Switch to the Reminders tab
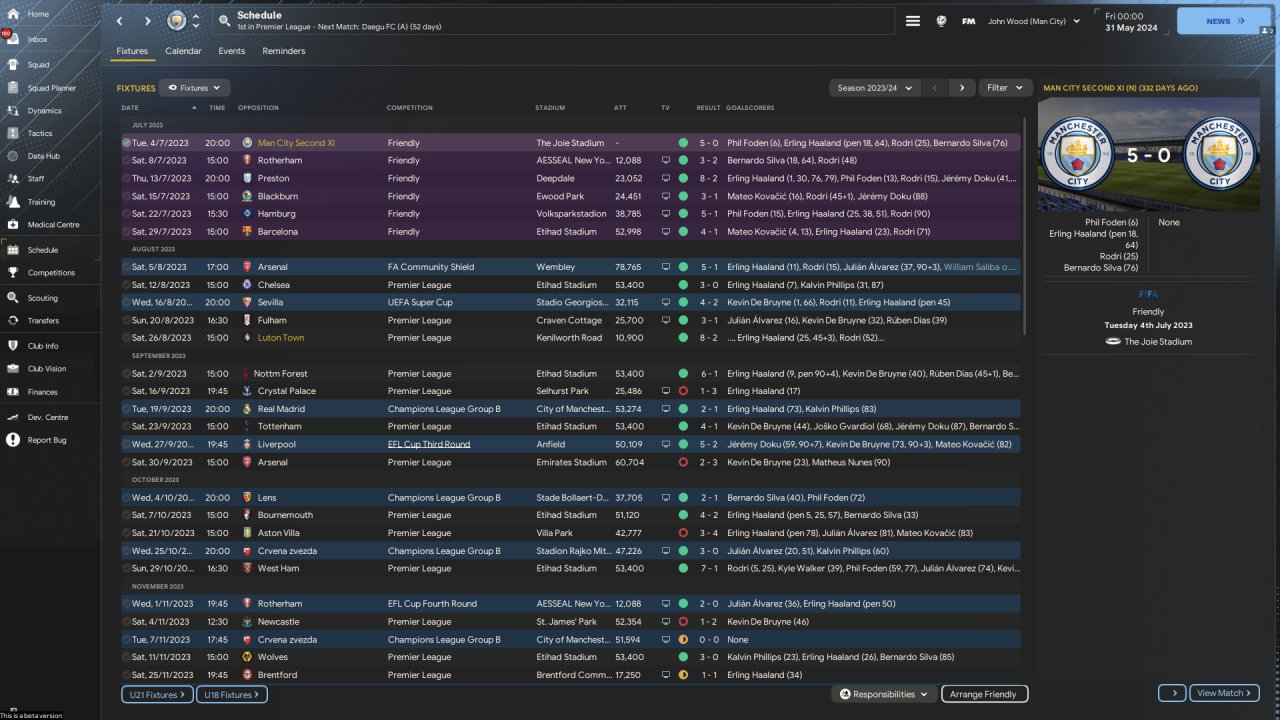 coord(284,51)
